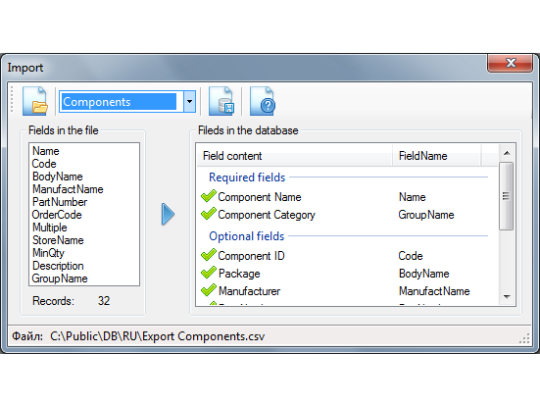Click the Optional fields group header
The image size is (540, 405).
[x=247, y=236]
